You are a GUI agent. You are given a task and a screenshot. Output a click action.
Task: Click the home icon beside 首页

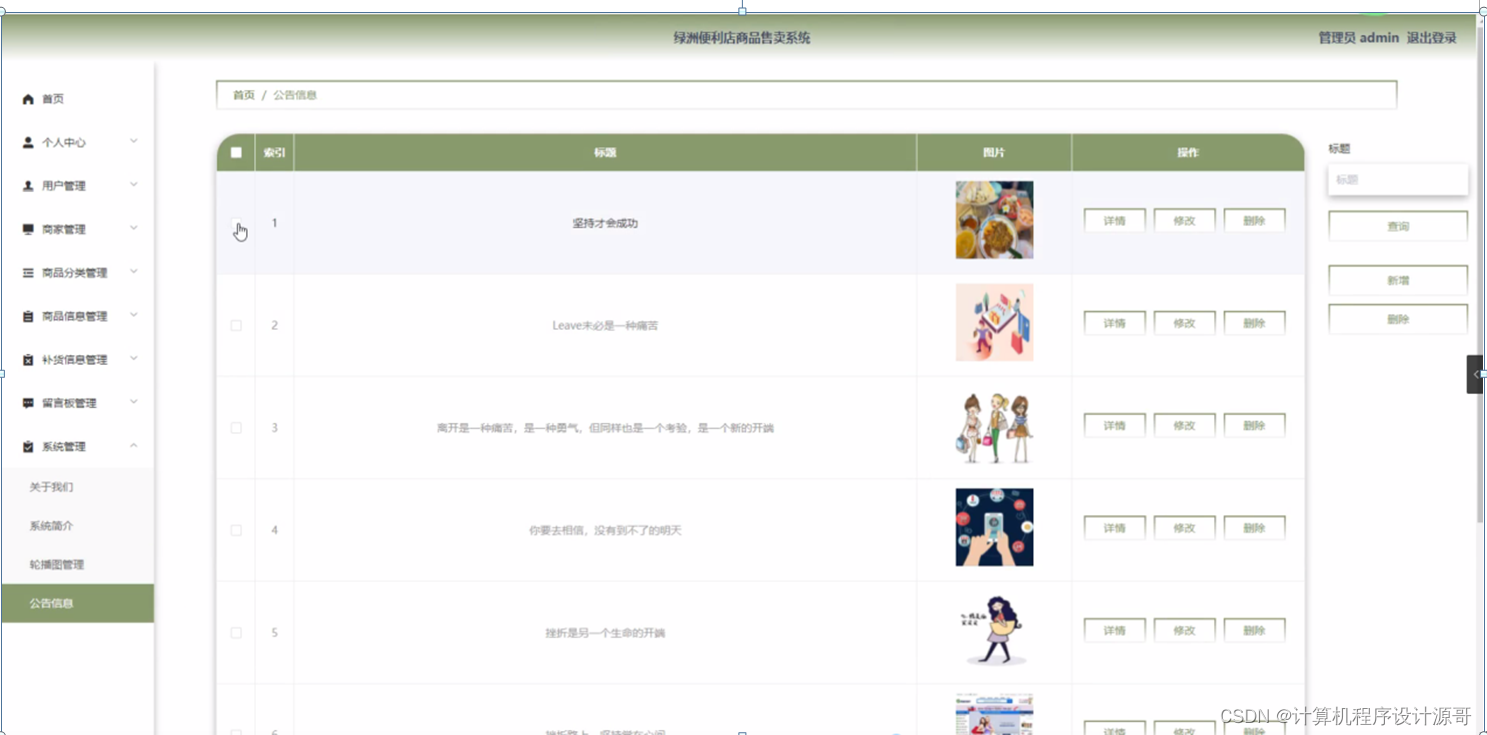pos(28,99)
